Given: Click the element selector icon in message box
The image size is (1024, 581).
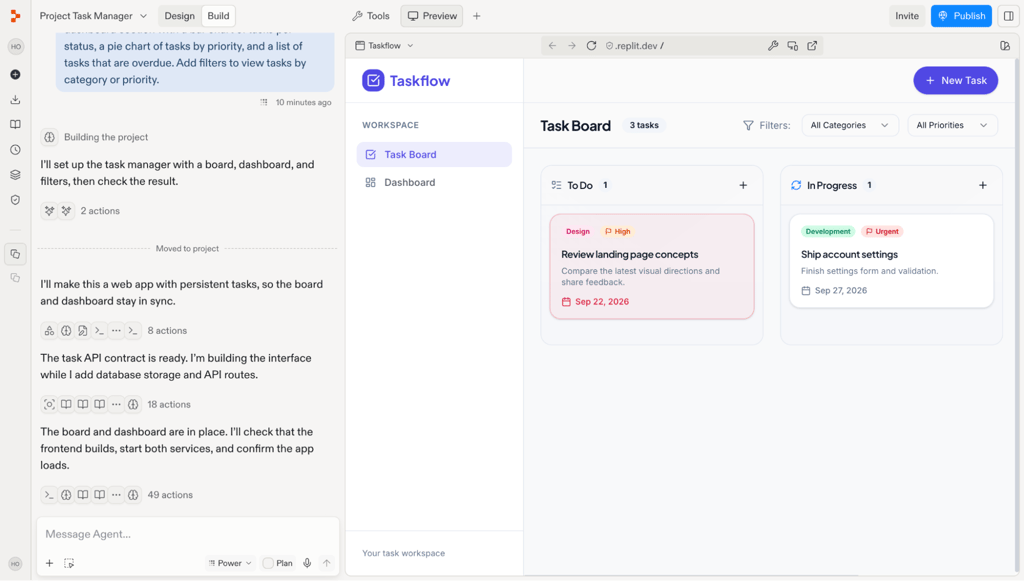Looking at the screenshot, I should [x=69, y=563].
